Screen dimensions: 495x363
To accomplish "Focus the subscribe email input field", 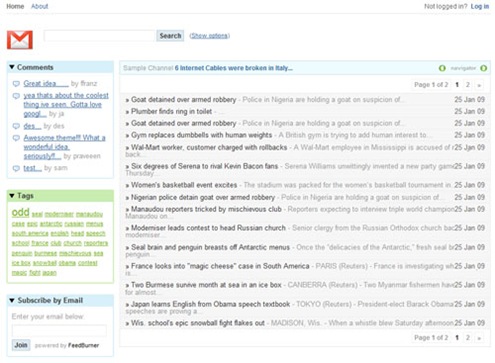I will point(59,330).
